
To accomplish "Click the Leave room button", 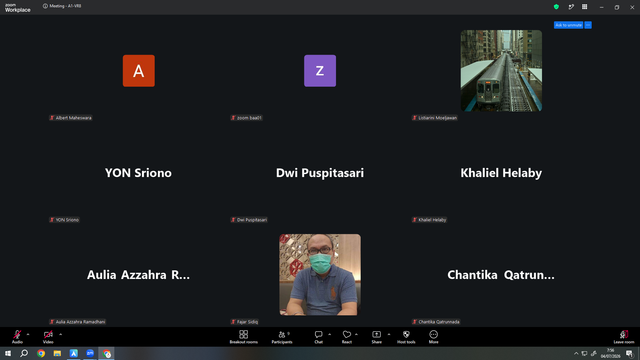I will (x=624, y=337).
